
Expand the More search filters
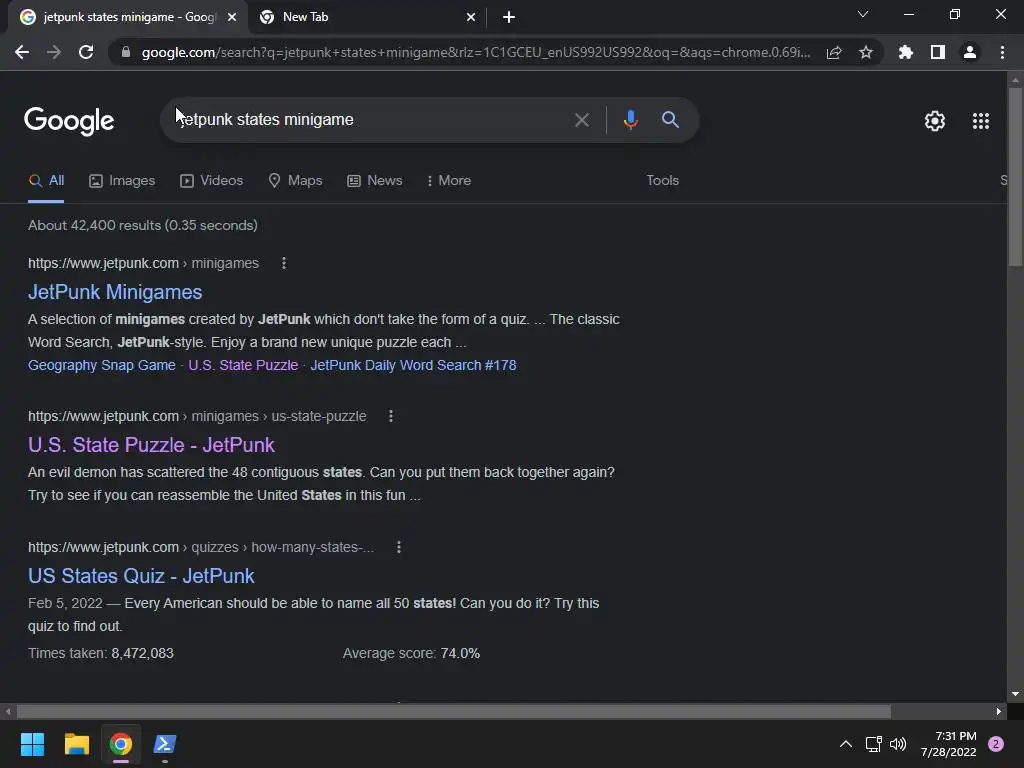coord(449,180)
